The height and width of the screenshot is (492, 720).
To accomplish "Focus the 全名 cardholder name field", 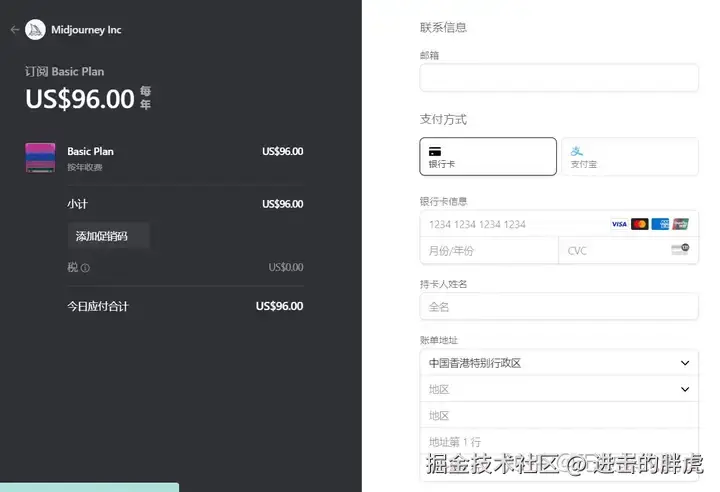I will pyautogui.click(x=559, y=307).
